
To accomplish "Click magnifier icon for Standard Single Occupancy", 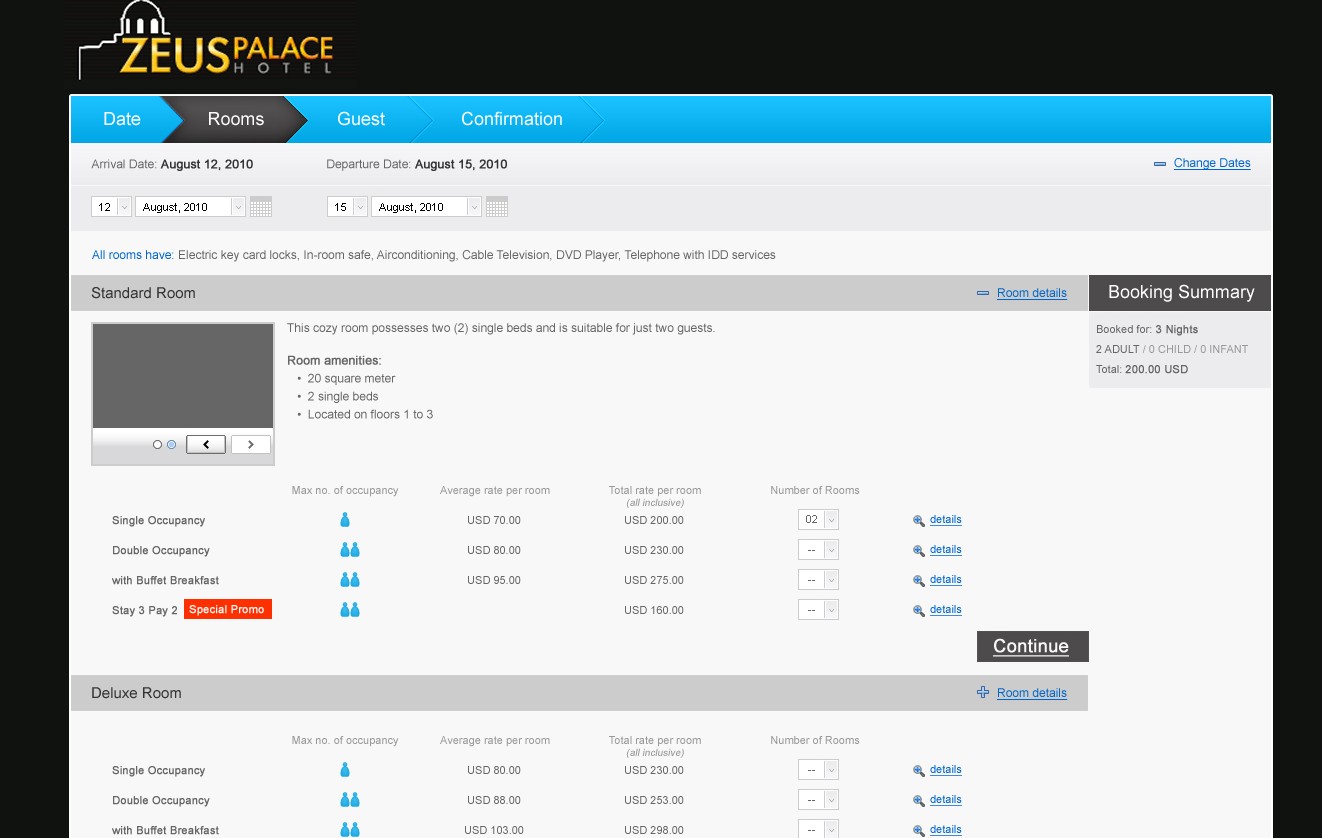I will (x=919, y=520).
